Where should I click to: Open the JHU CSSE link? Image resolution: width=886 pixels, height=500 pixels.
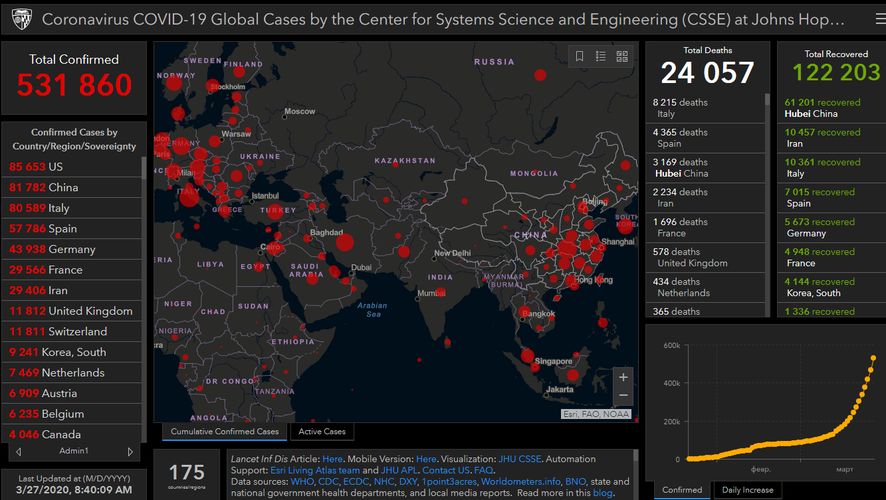[518, 458]
